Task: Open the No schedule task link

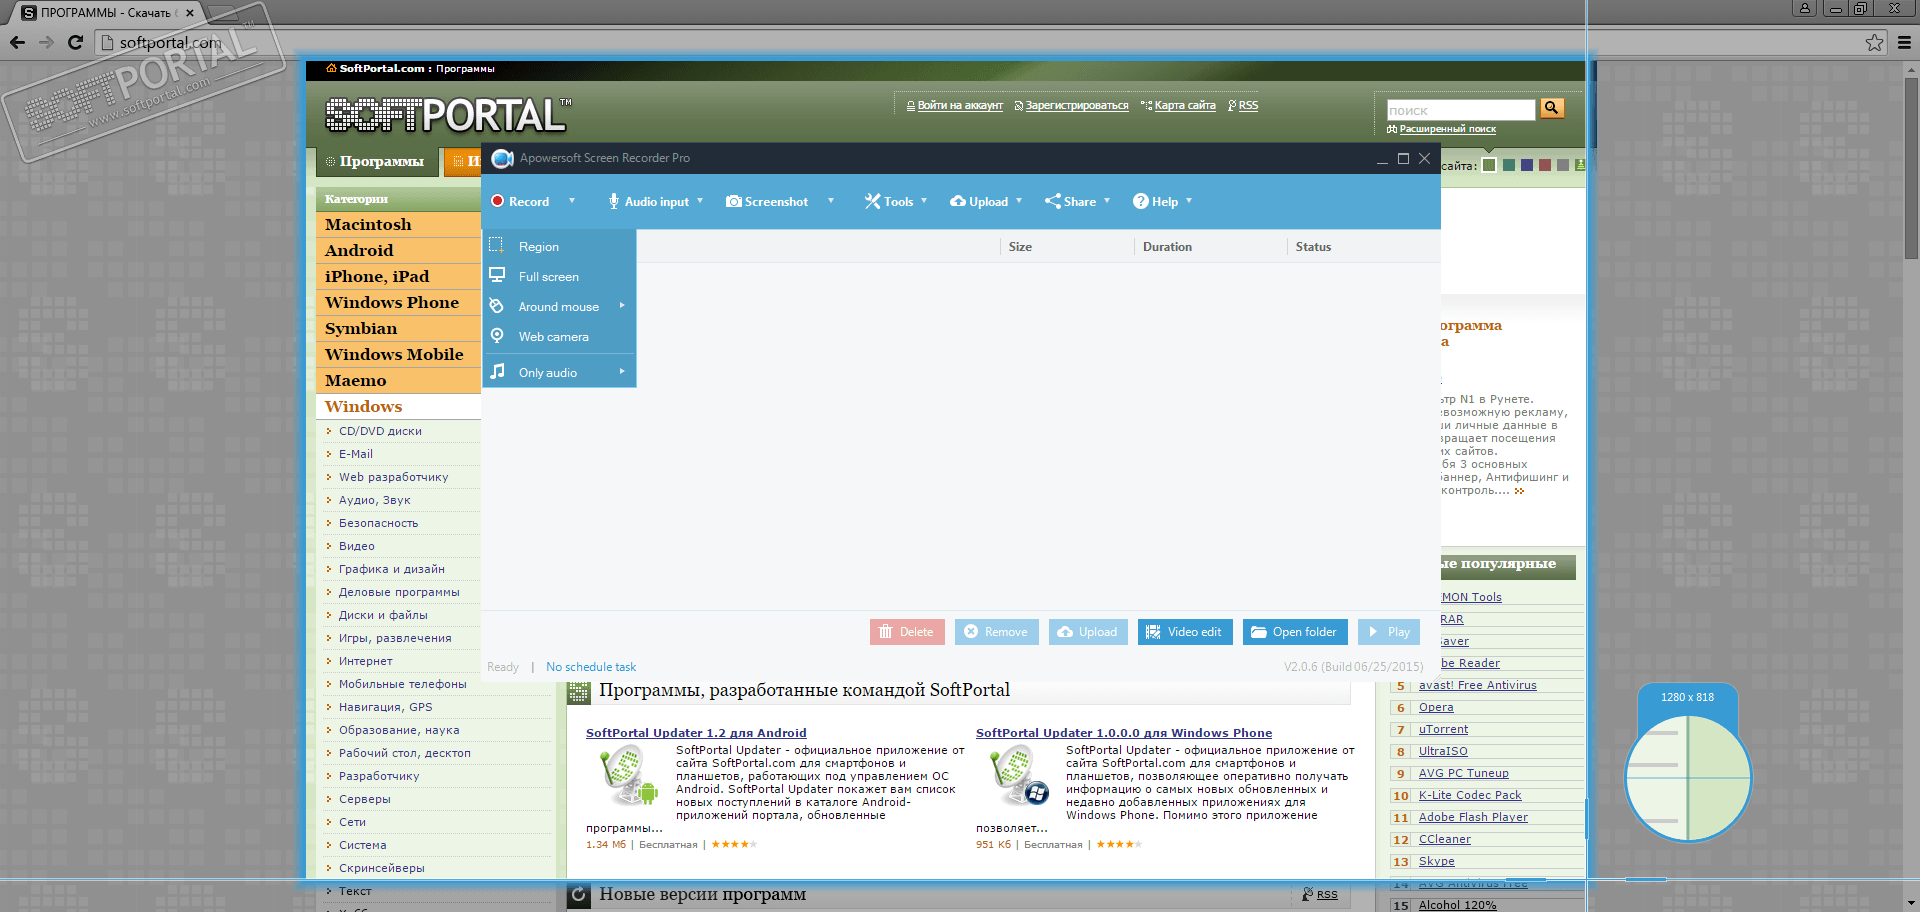Action: [591, 667]
